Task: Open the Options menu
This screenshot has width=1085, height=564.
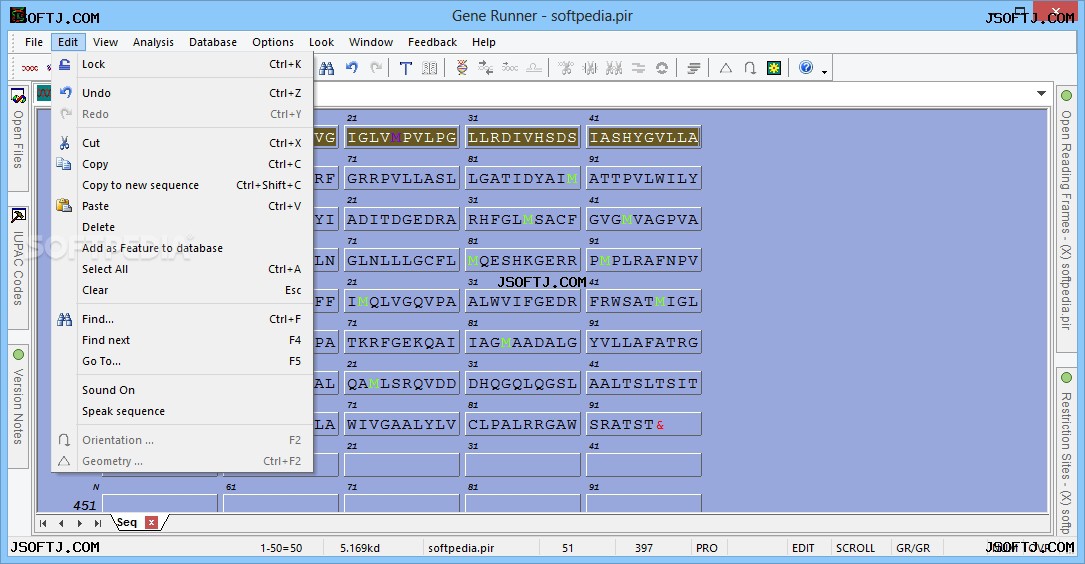Action: 273,42
